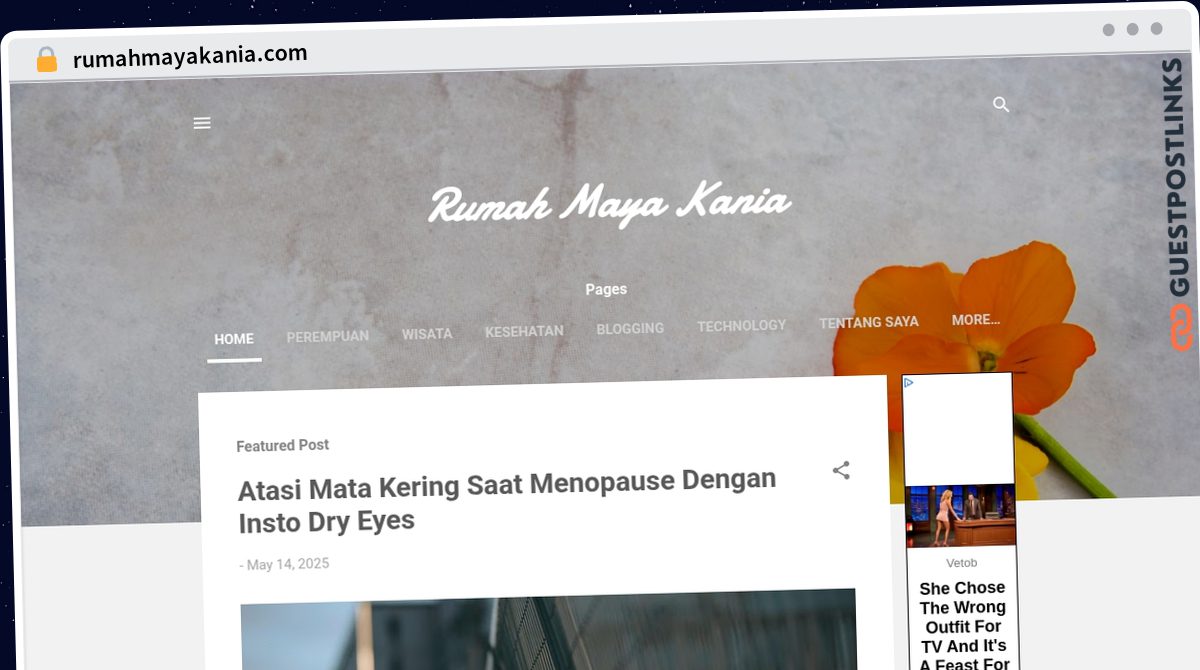Click the Vetob ad TV show thumbnail
Viewport: 1200px width, 670px height.
[x=960, y=515]
